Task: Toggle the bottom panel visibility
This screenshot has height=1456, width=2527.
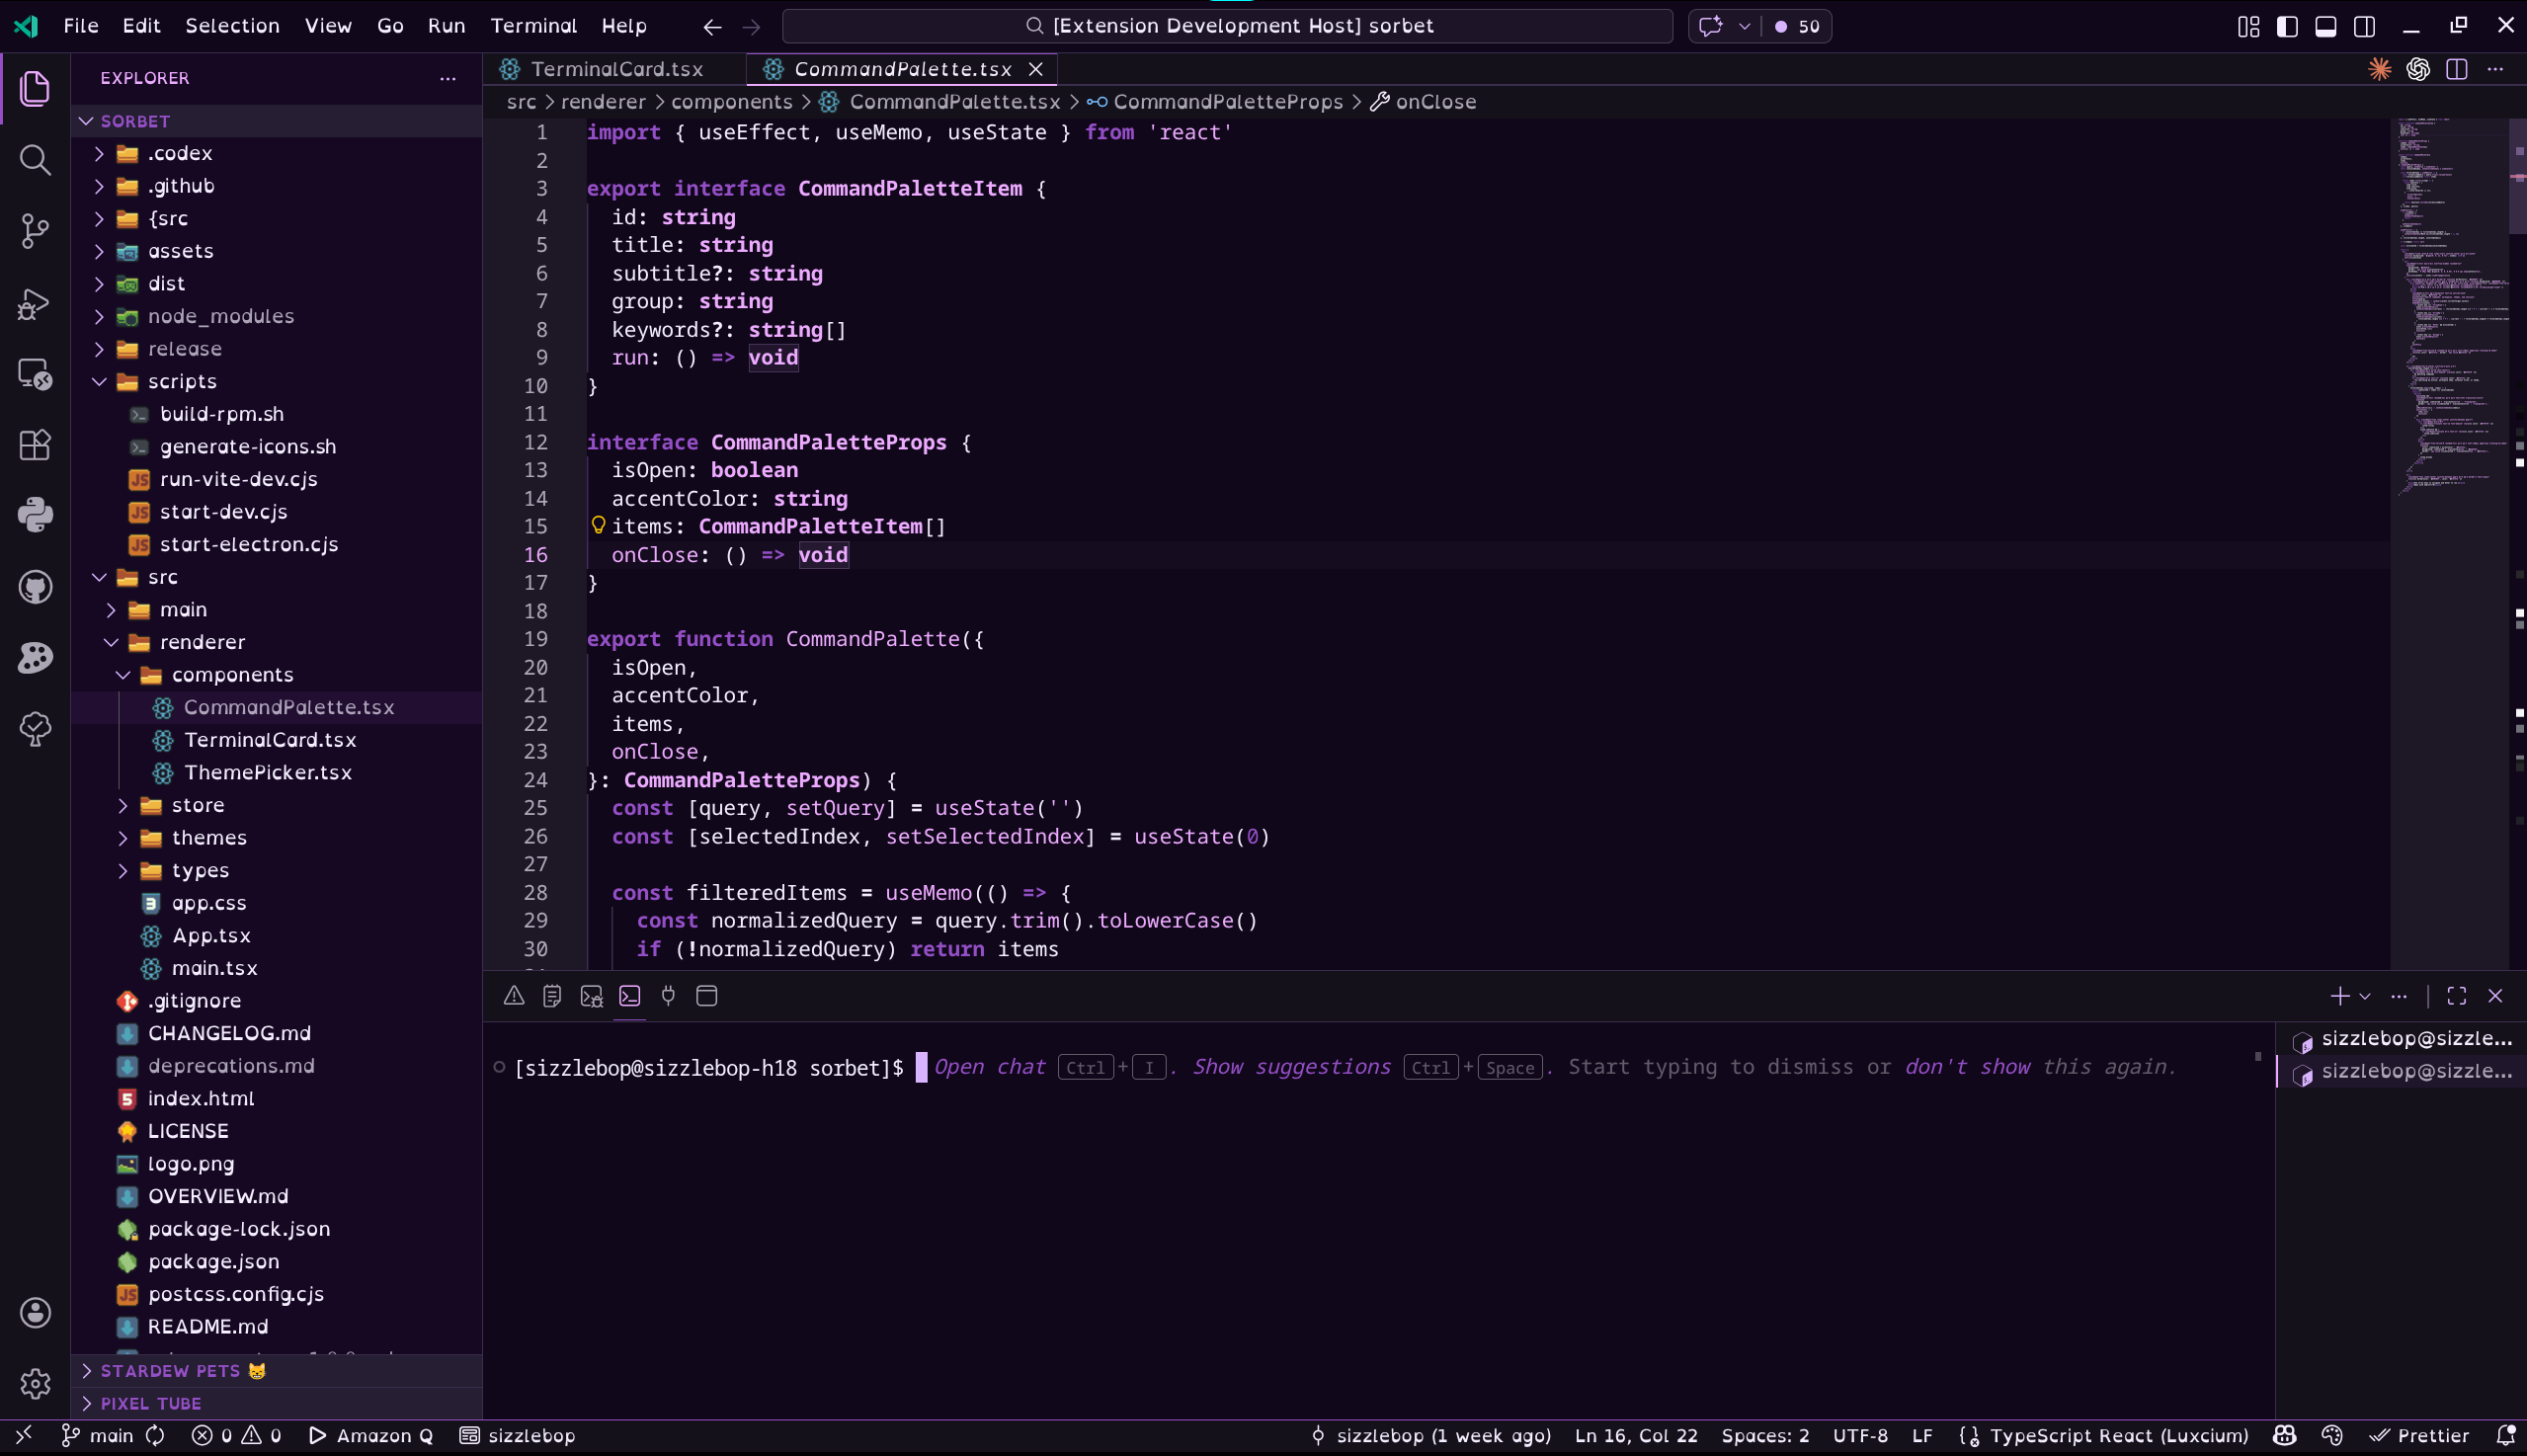Action: 2325,26
